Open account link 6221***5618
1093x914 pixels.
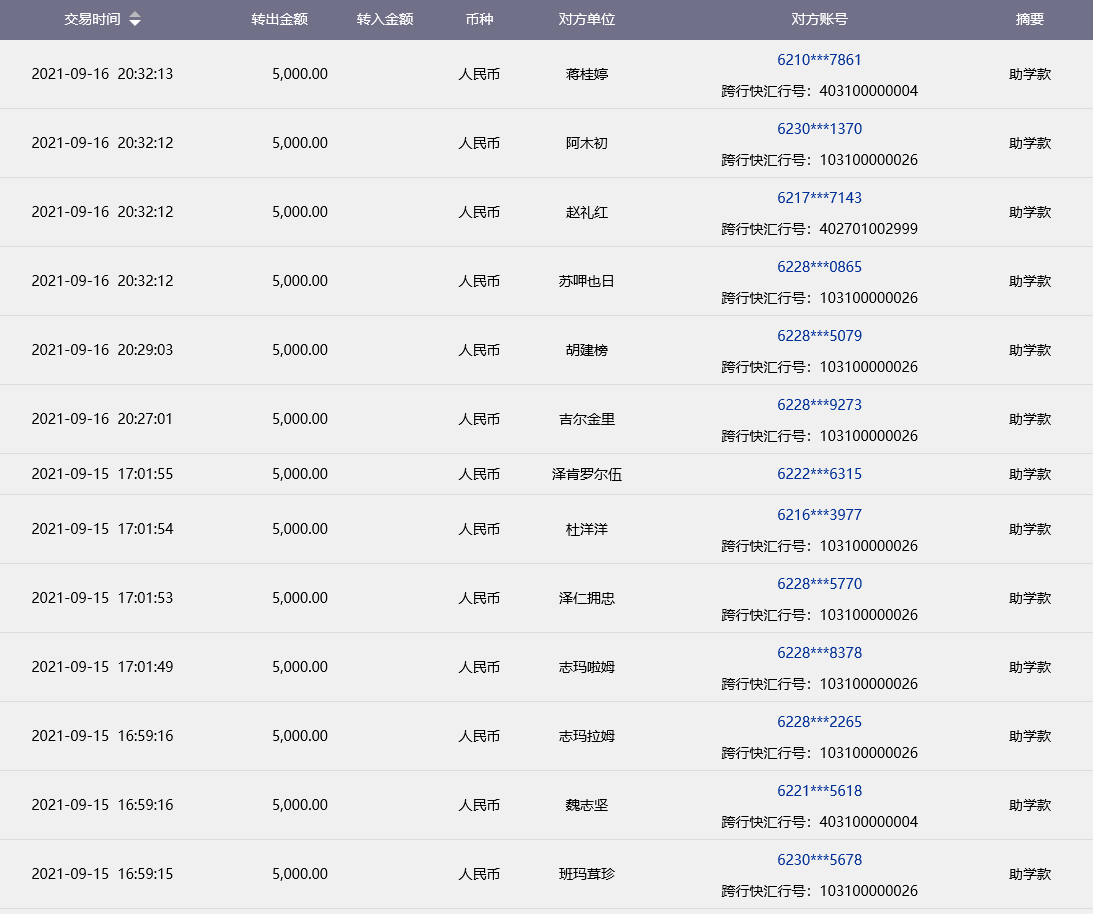point(819,791)
